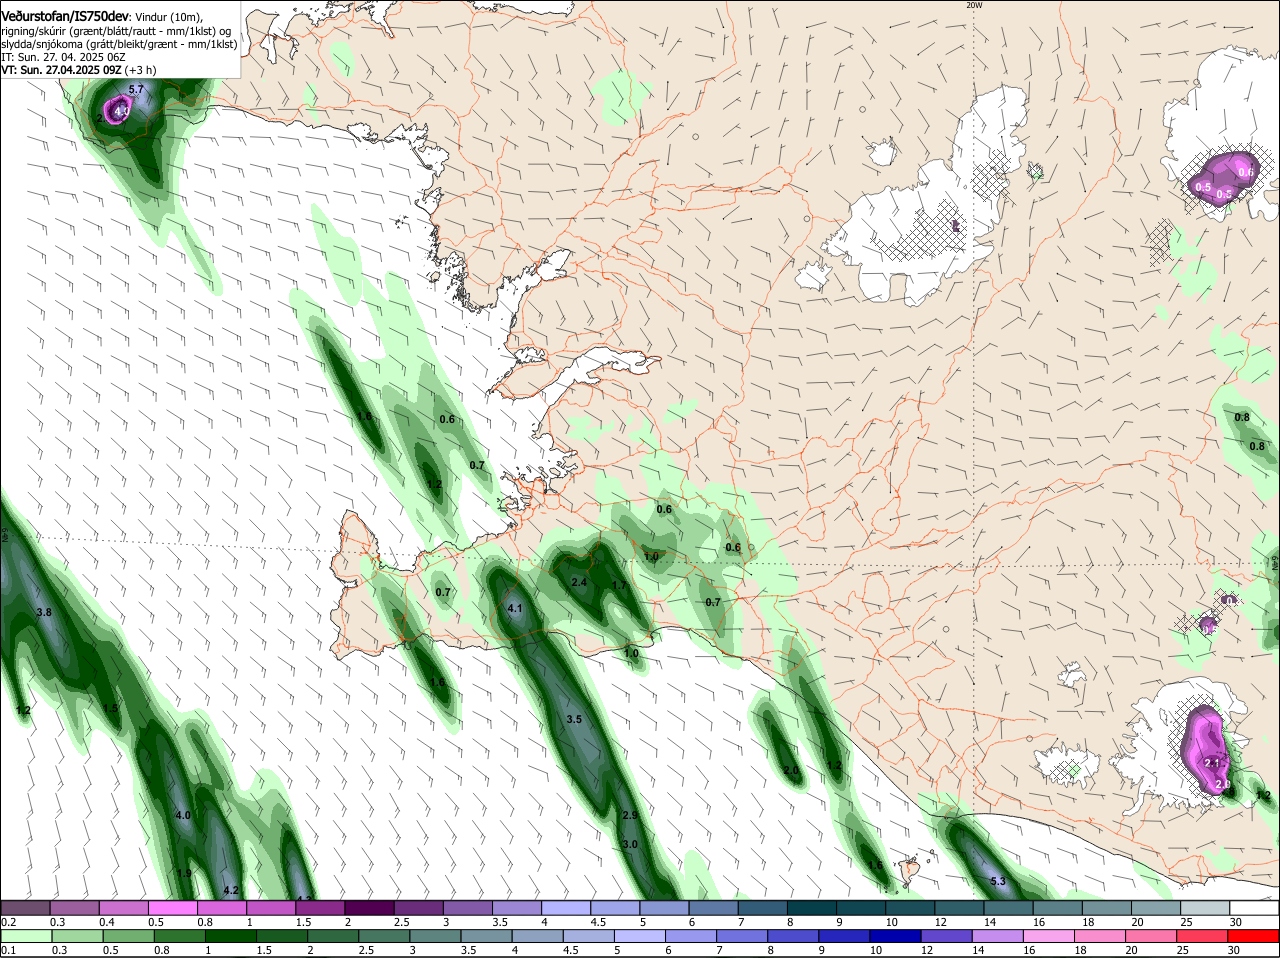
Task: Click the 5.3 precipitation value
Action: click(x=997, y=882)
